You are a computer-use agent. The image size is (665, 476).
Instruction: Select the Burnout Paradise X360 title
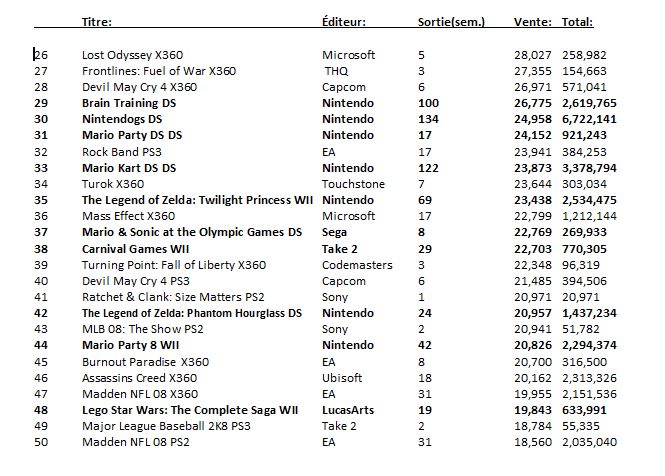point(145,361)
